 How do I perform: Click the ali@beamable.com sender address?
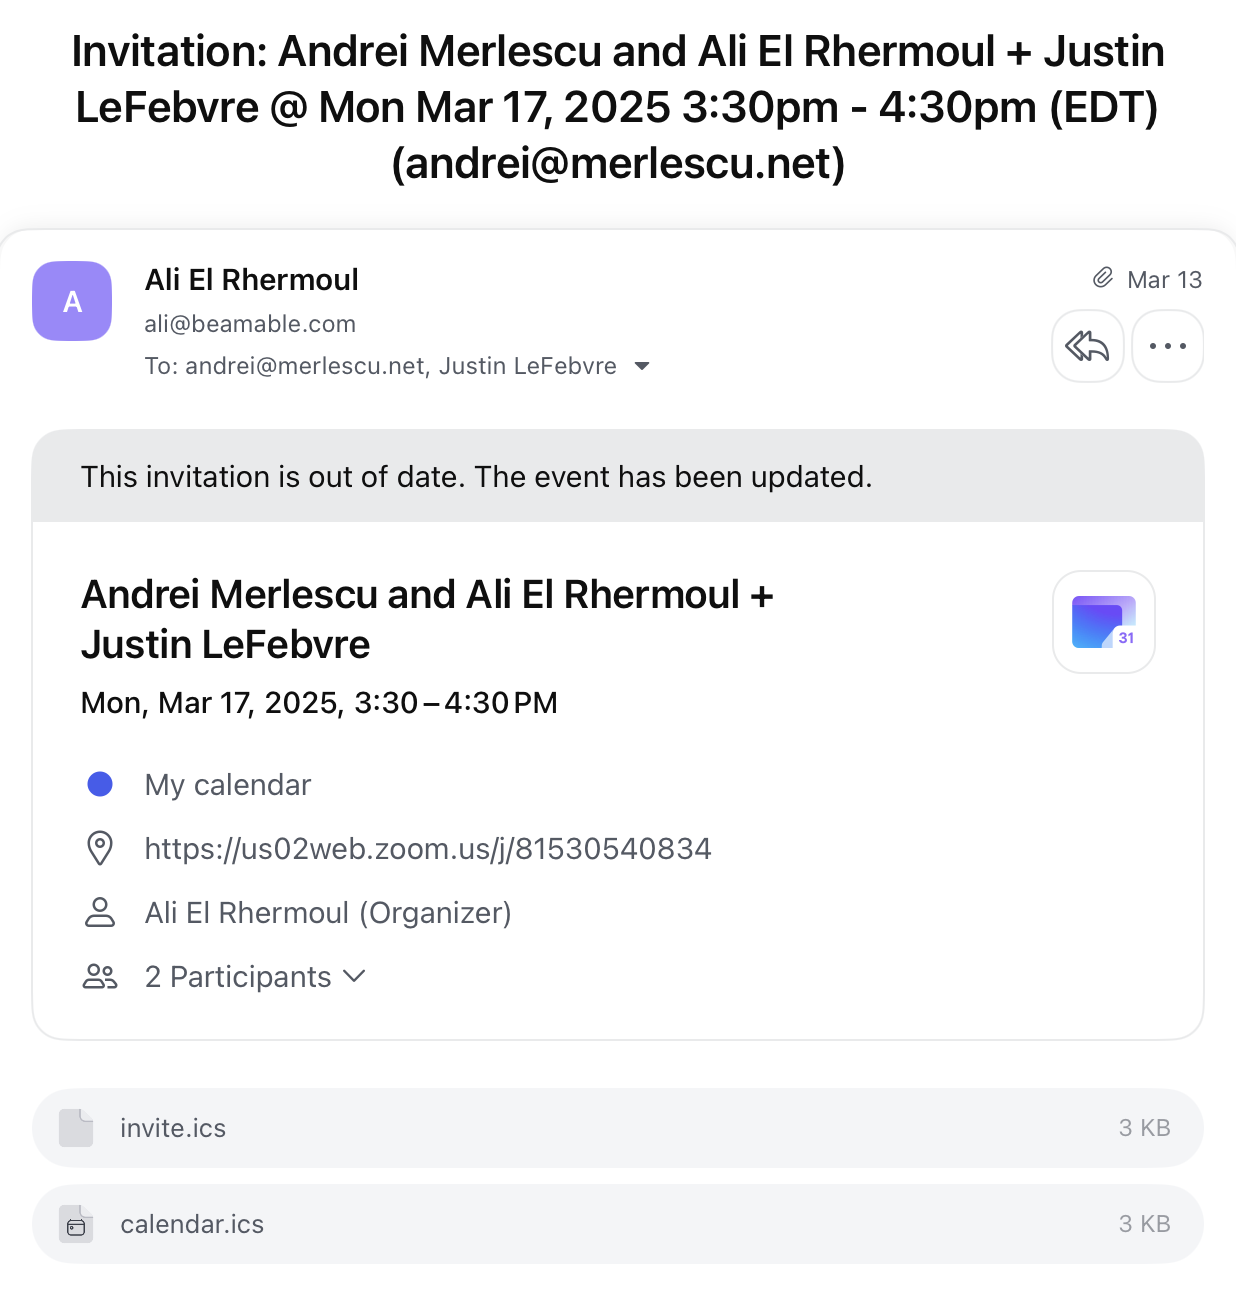coord(250,324)
